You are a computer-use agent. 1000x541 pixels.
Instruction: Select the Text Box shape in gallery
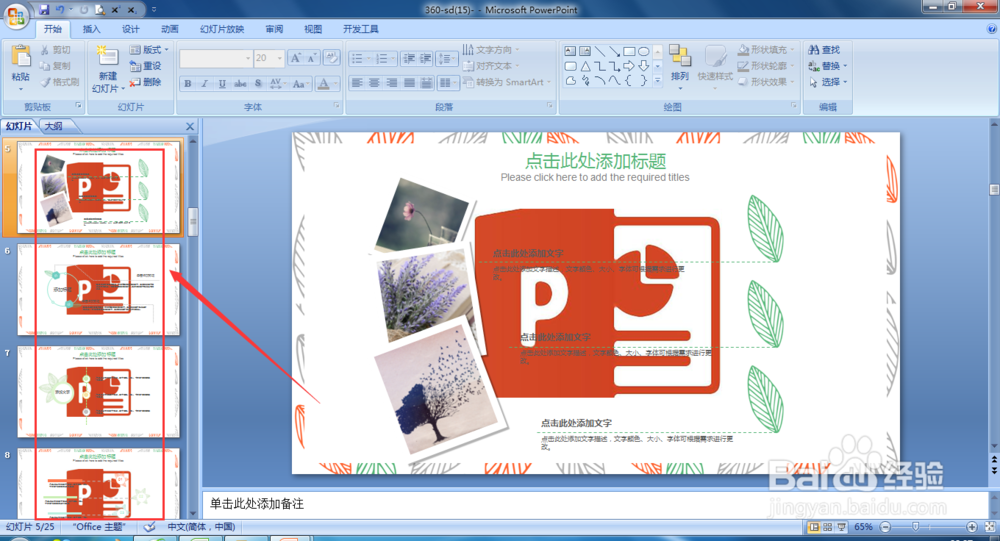click(x=570, y=51)
